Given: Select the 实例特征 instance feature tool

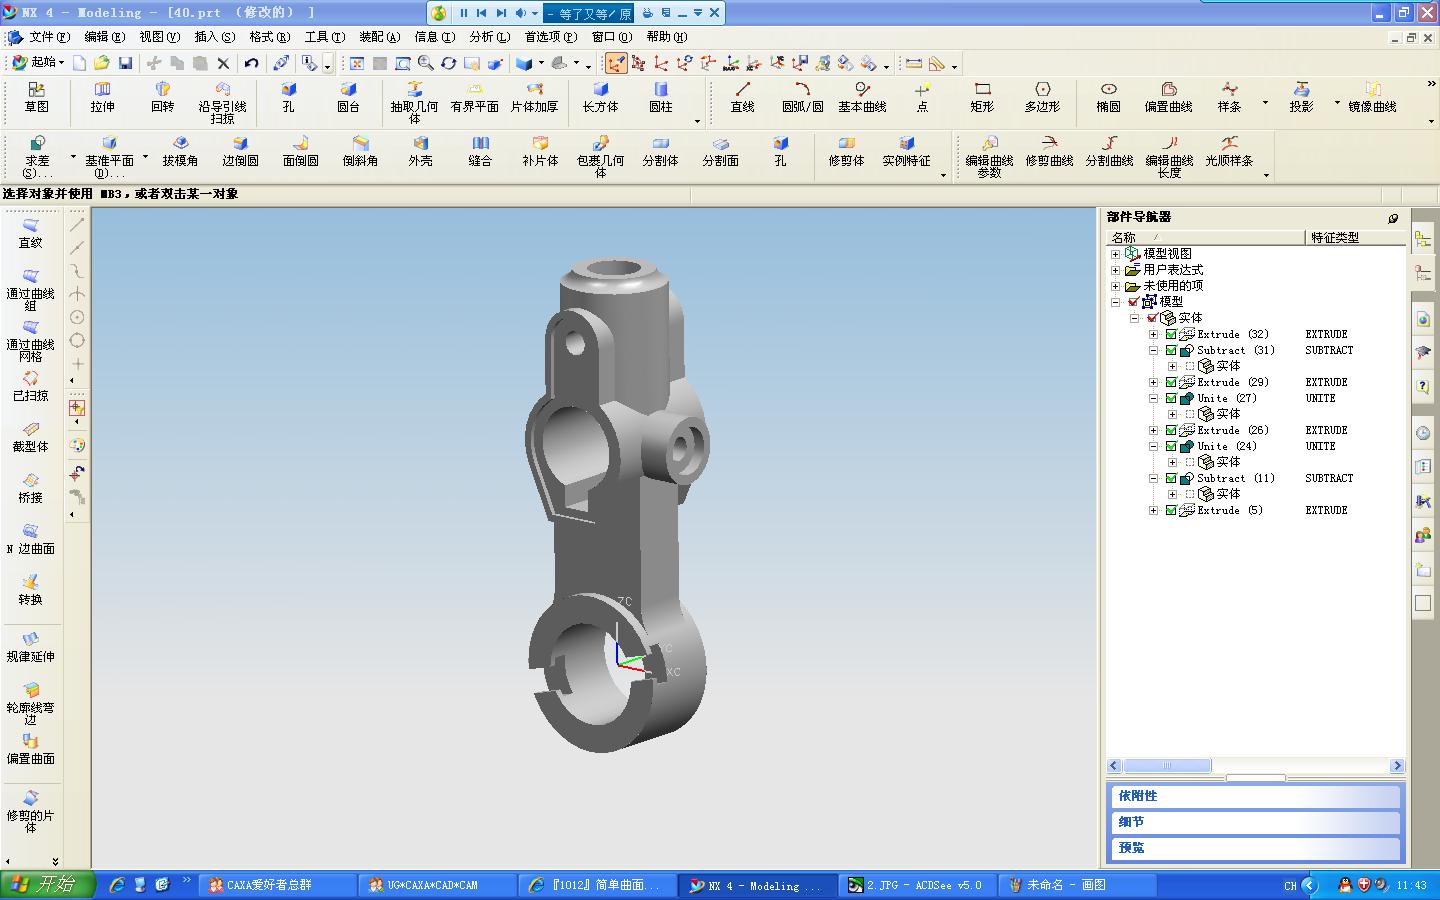Looking at the screenshot, I should click(906, 152).
